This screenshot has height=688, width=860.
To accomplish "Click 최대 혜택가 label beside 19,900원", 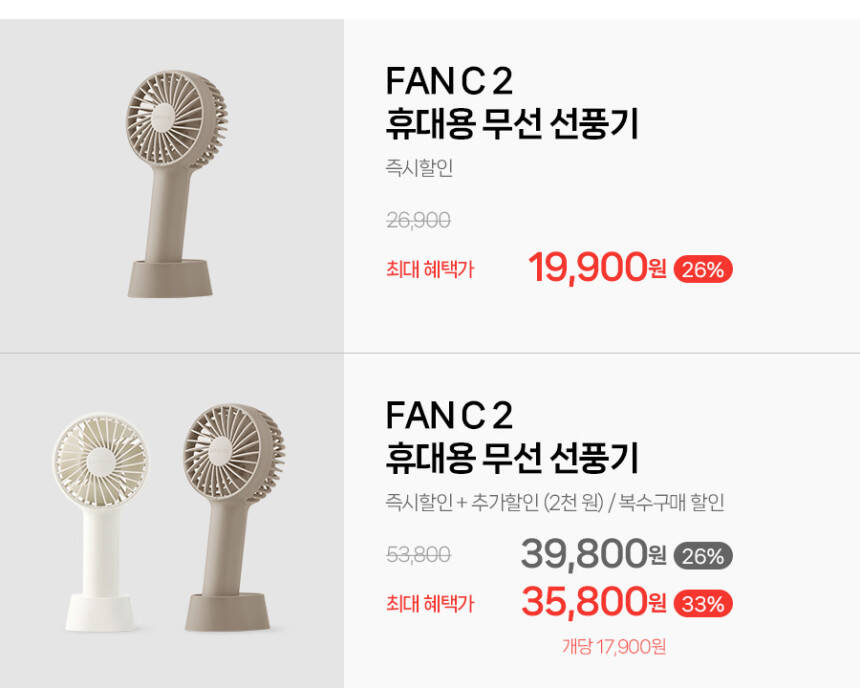I will (430, 268).
